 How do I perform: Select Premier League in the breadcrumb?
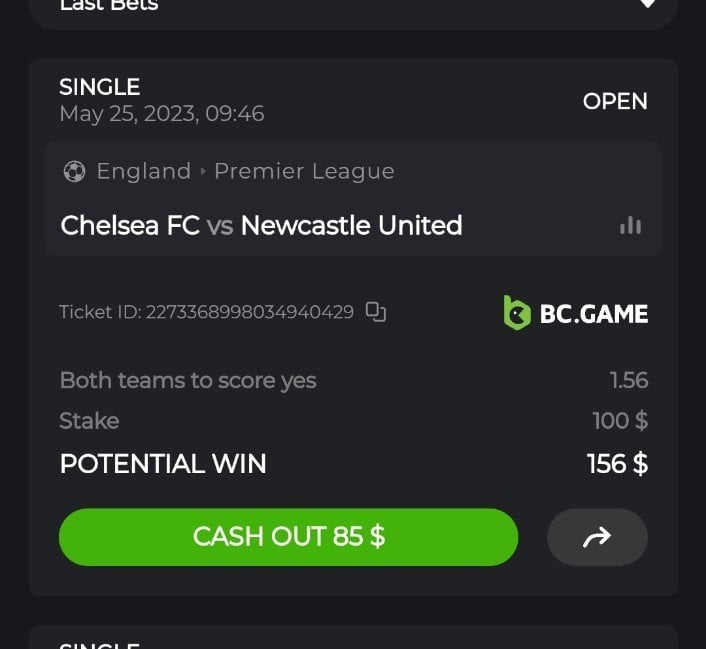[x=304, y=171]
